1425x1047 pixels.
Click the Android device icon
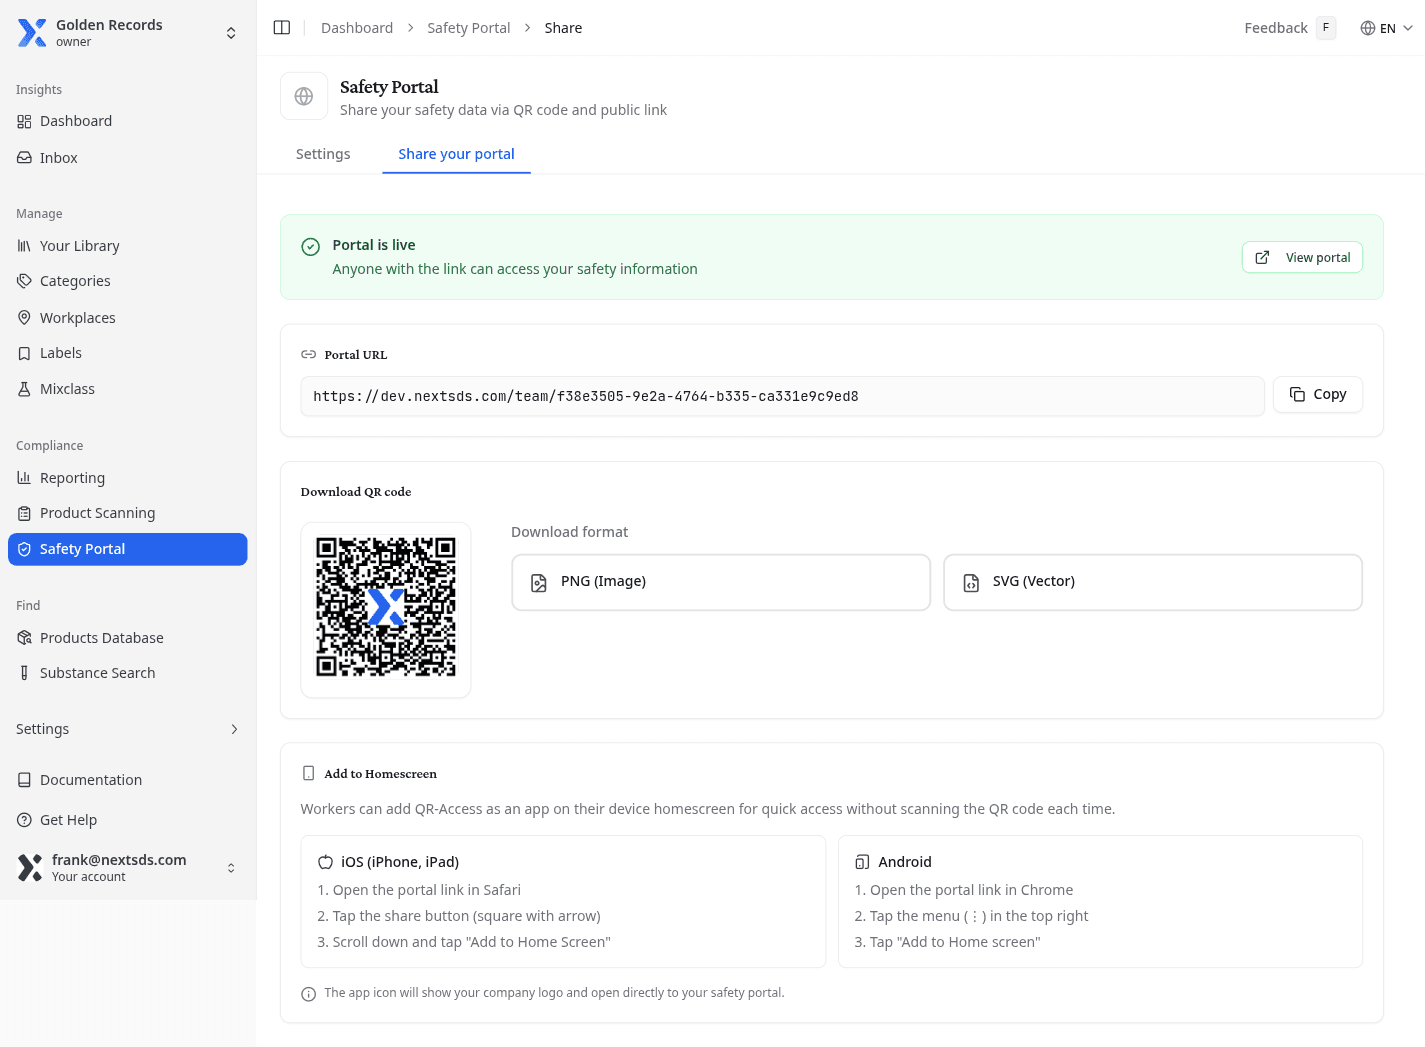tap(863, 862)
